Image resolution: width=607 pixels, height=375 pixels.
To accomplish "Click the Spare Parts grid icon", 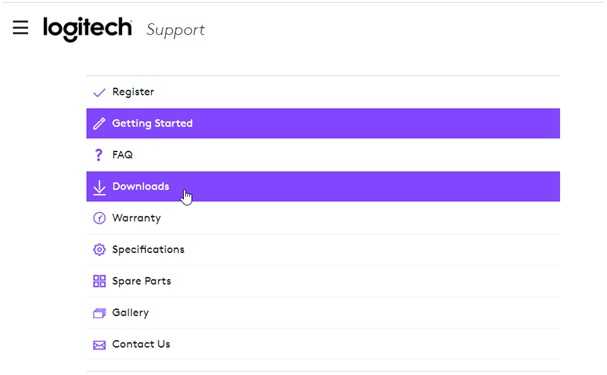I will tap(99, 281).
